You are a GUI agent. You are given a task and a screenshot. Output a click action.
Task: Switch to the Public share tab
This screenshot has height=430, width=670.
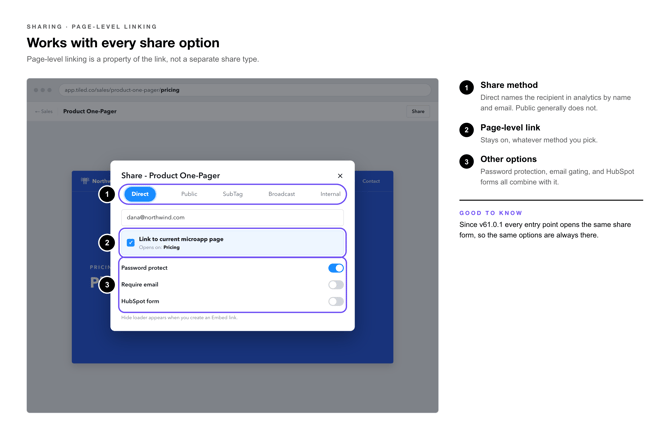(189, 194)
